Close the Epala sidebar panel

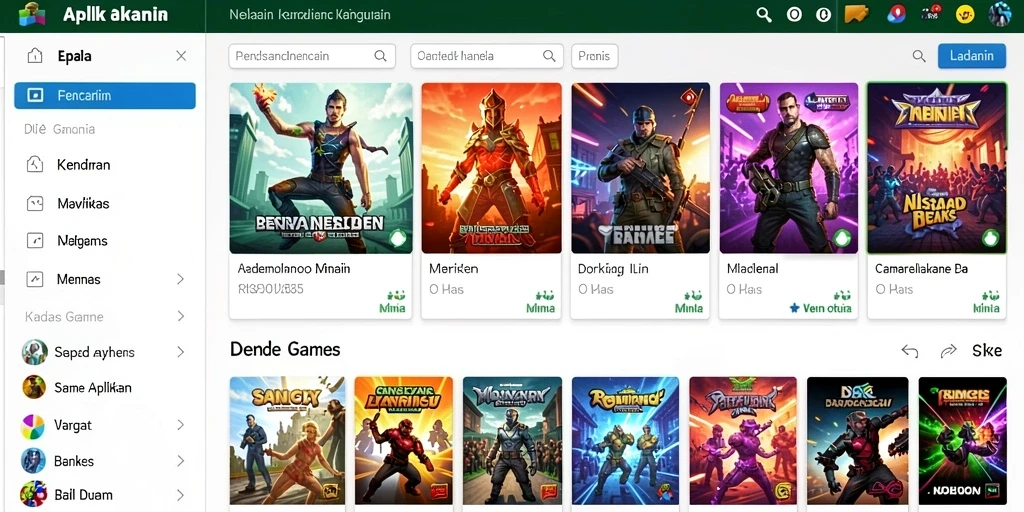click(x=182, y=56)
